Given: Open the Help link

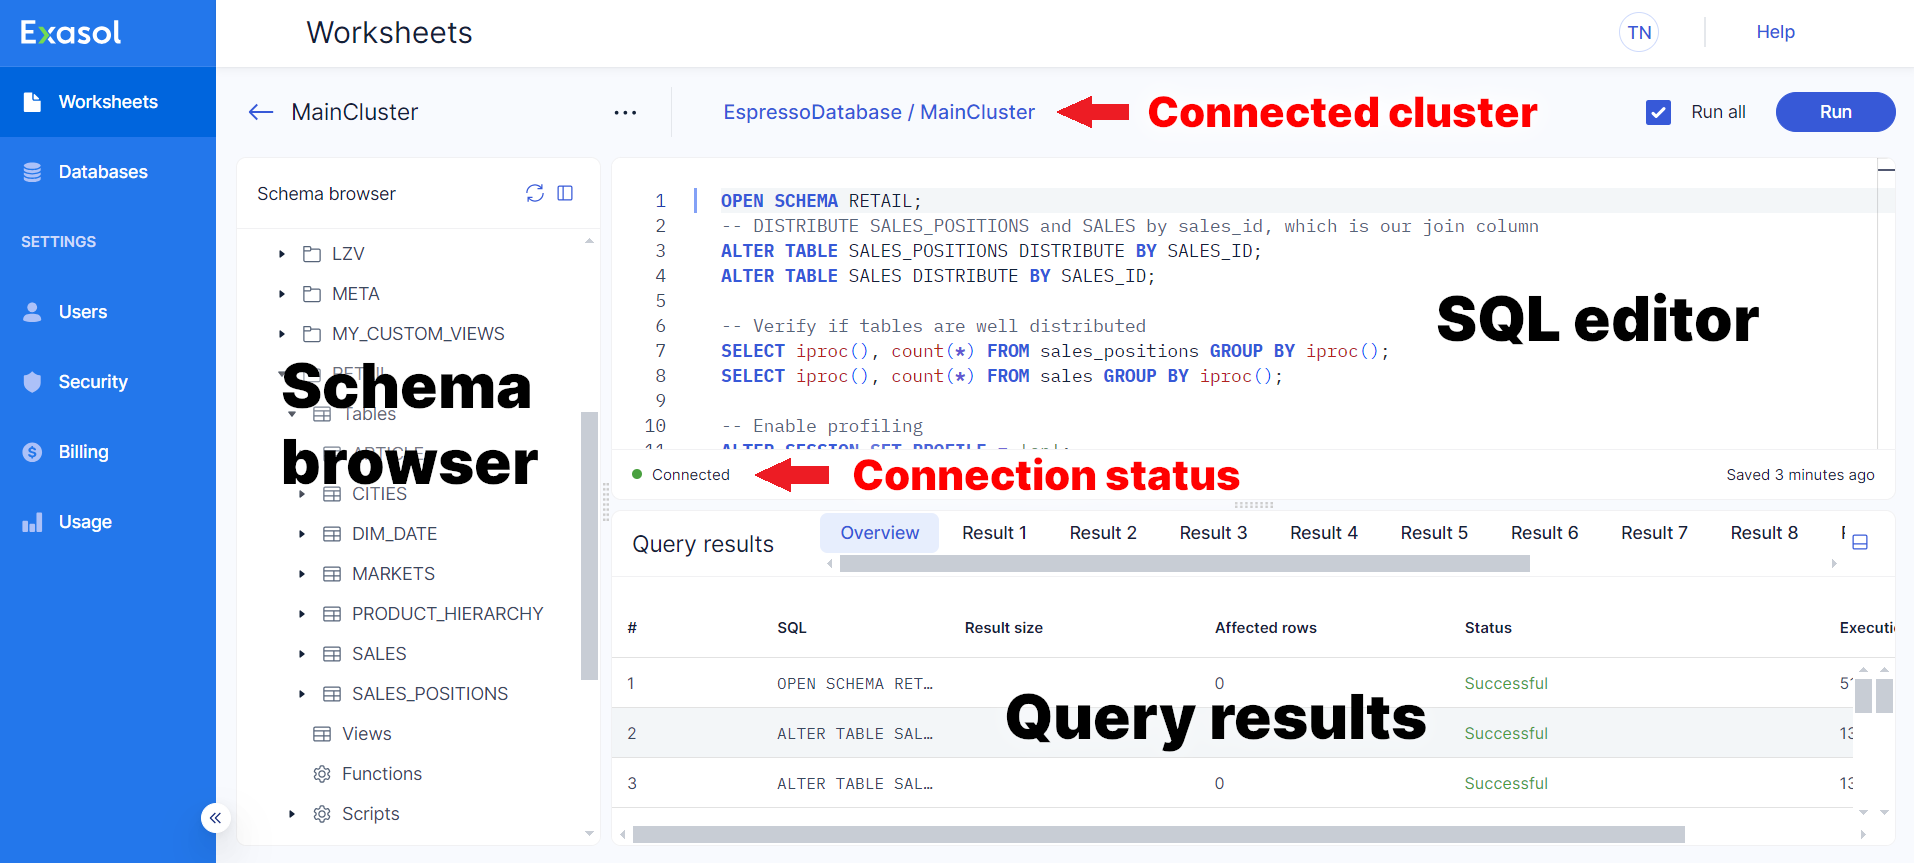Looking at the screenshot, I should pos(1775,32).
